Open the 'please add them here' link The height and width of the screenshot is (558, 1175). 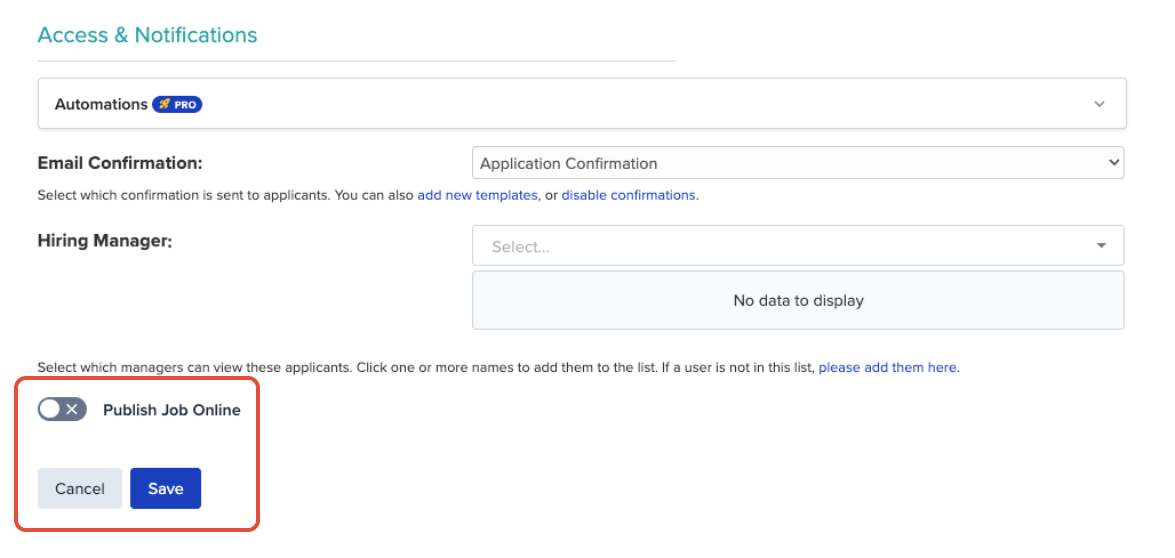click(887, 368)
